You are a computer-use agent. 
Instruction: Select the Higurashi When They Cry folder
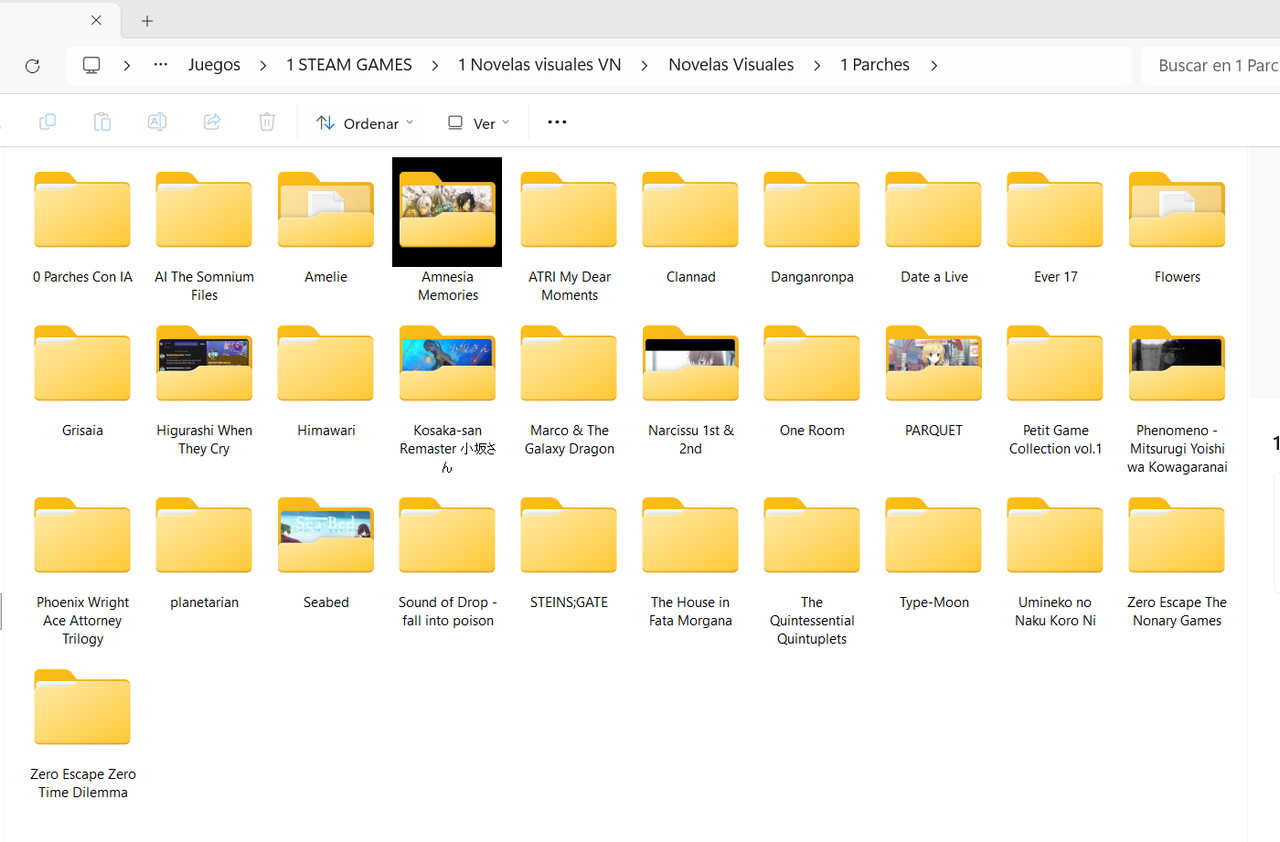(204, 364)
